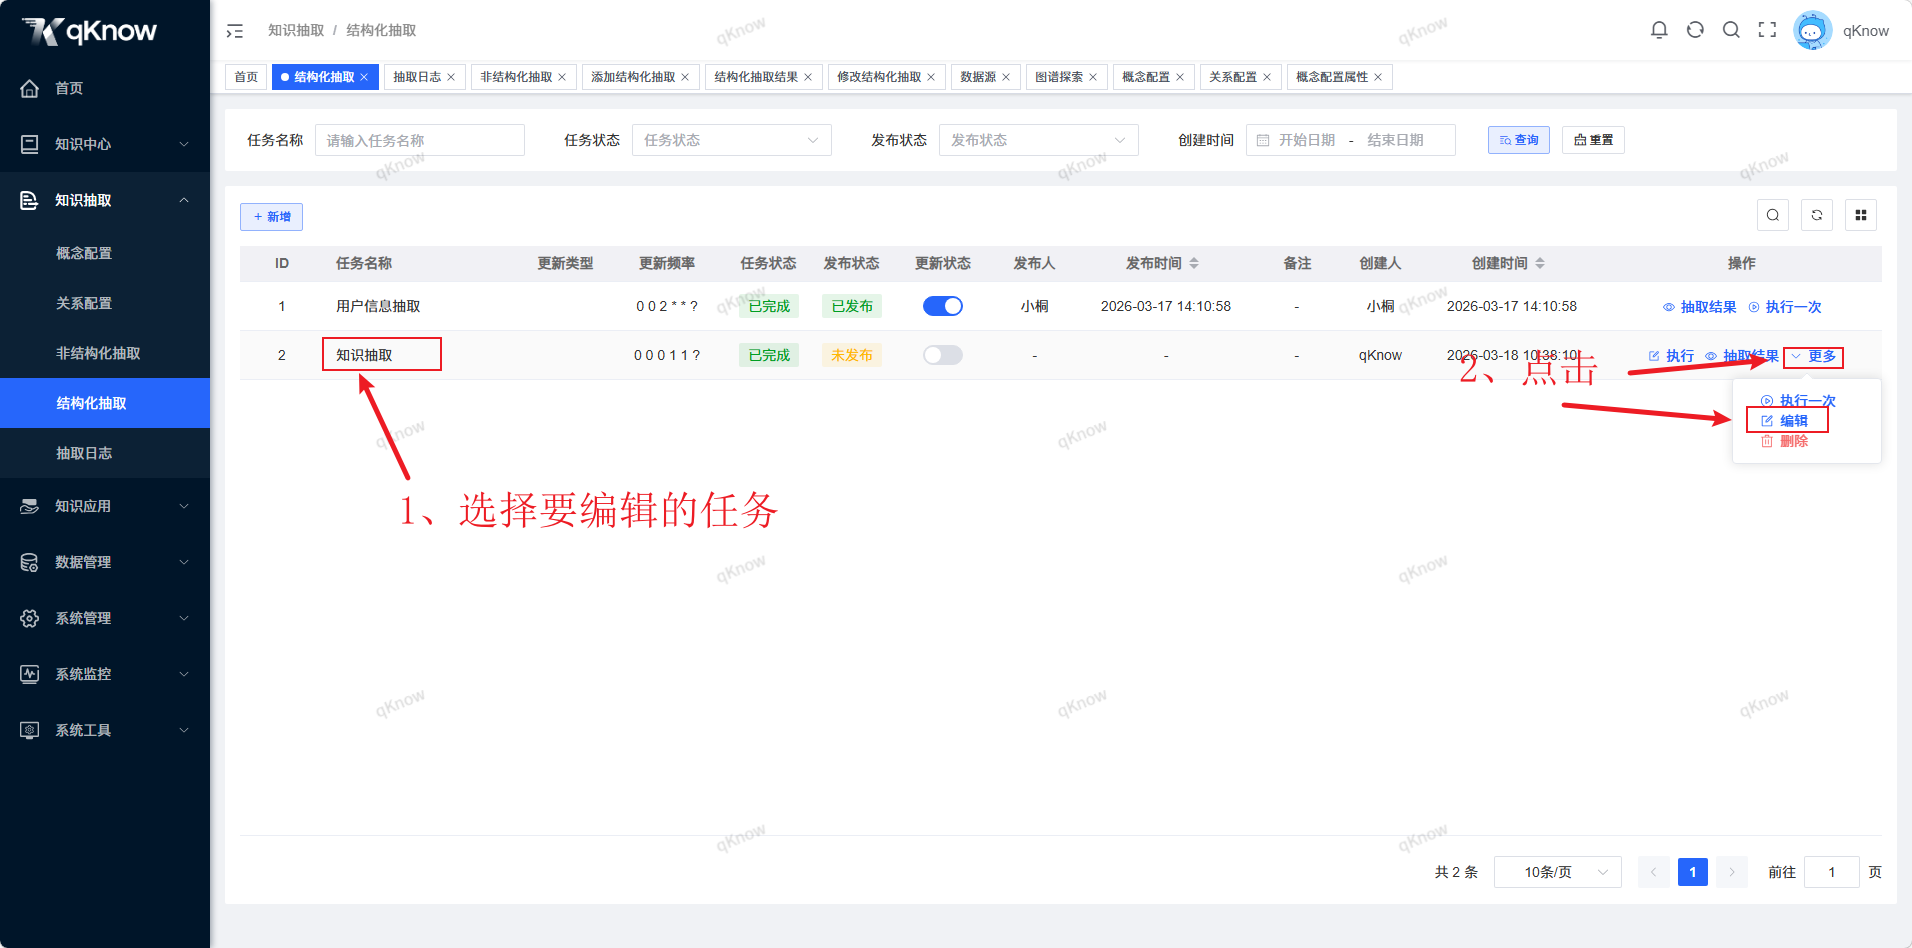
Task: Expand the 知识应用 sidebar menu
Action: tap(105, 506)
